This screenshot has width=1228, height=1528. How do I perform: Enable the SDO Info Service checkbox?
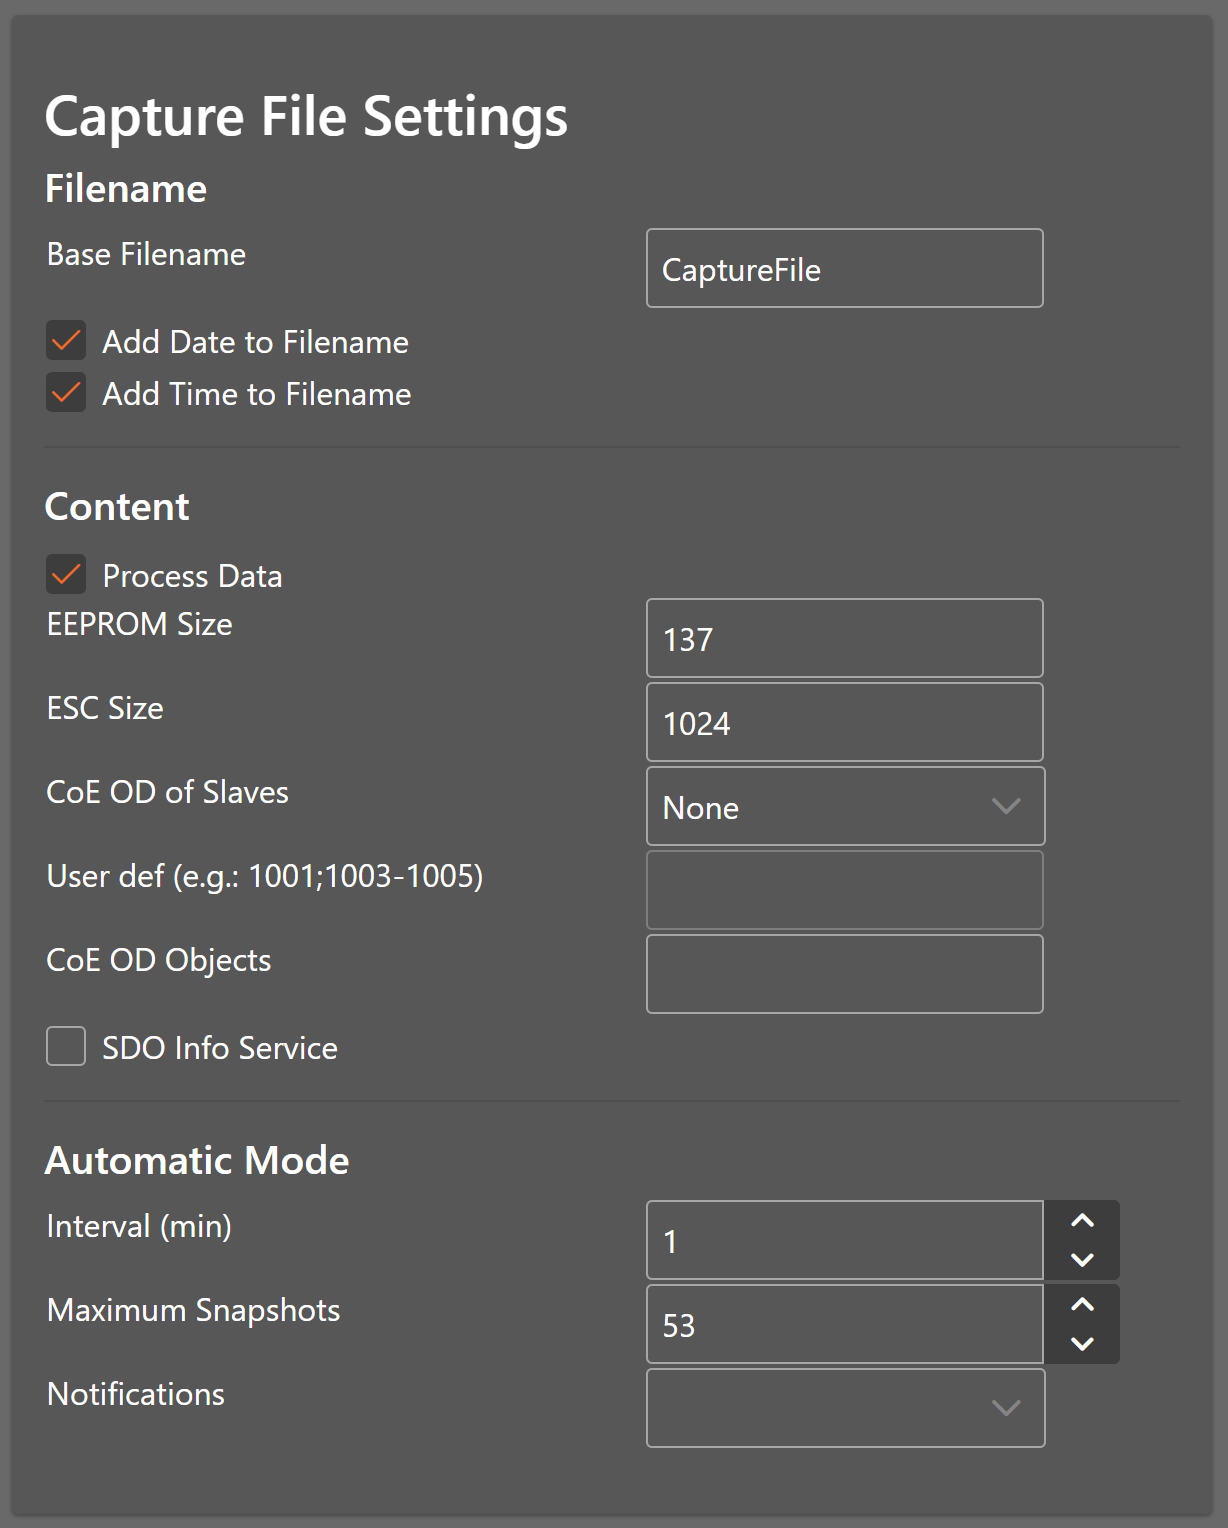click(x=66, y=1047)
